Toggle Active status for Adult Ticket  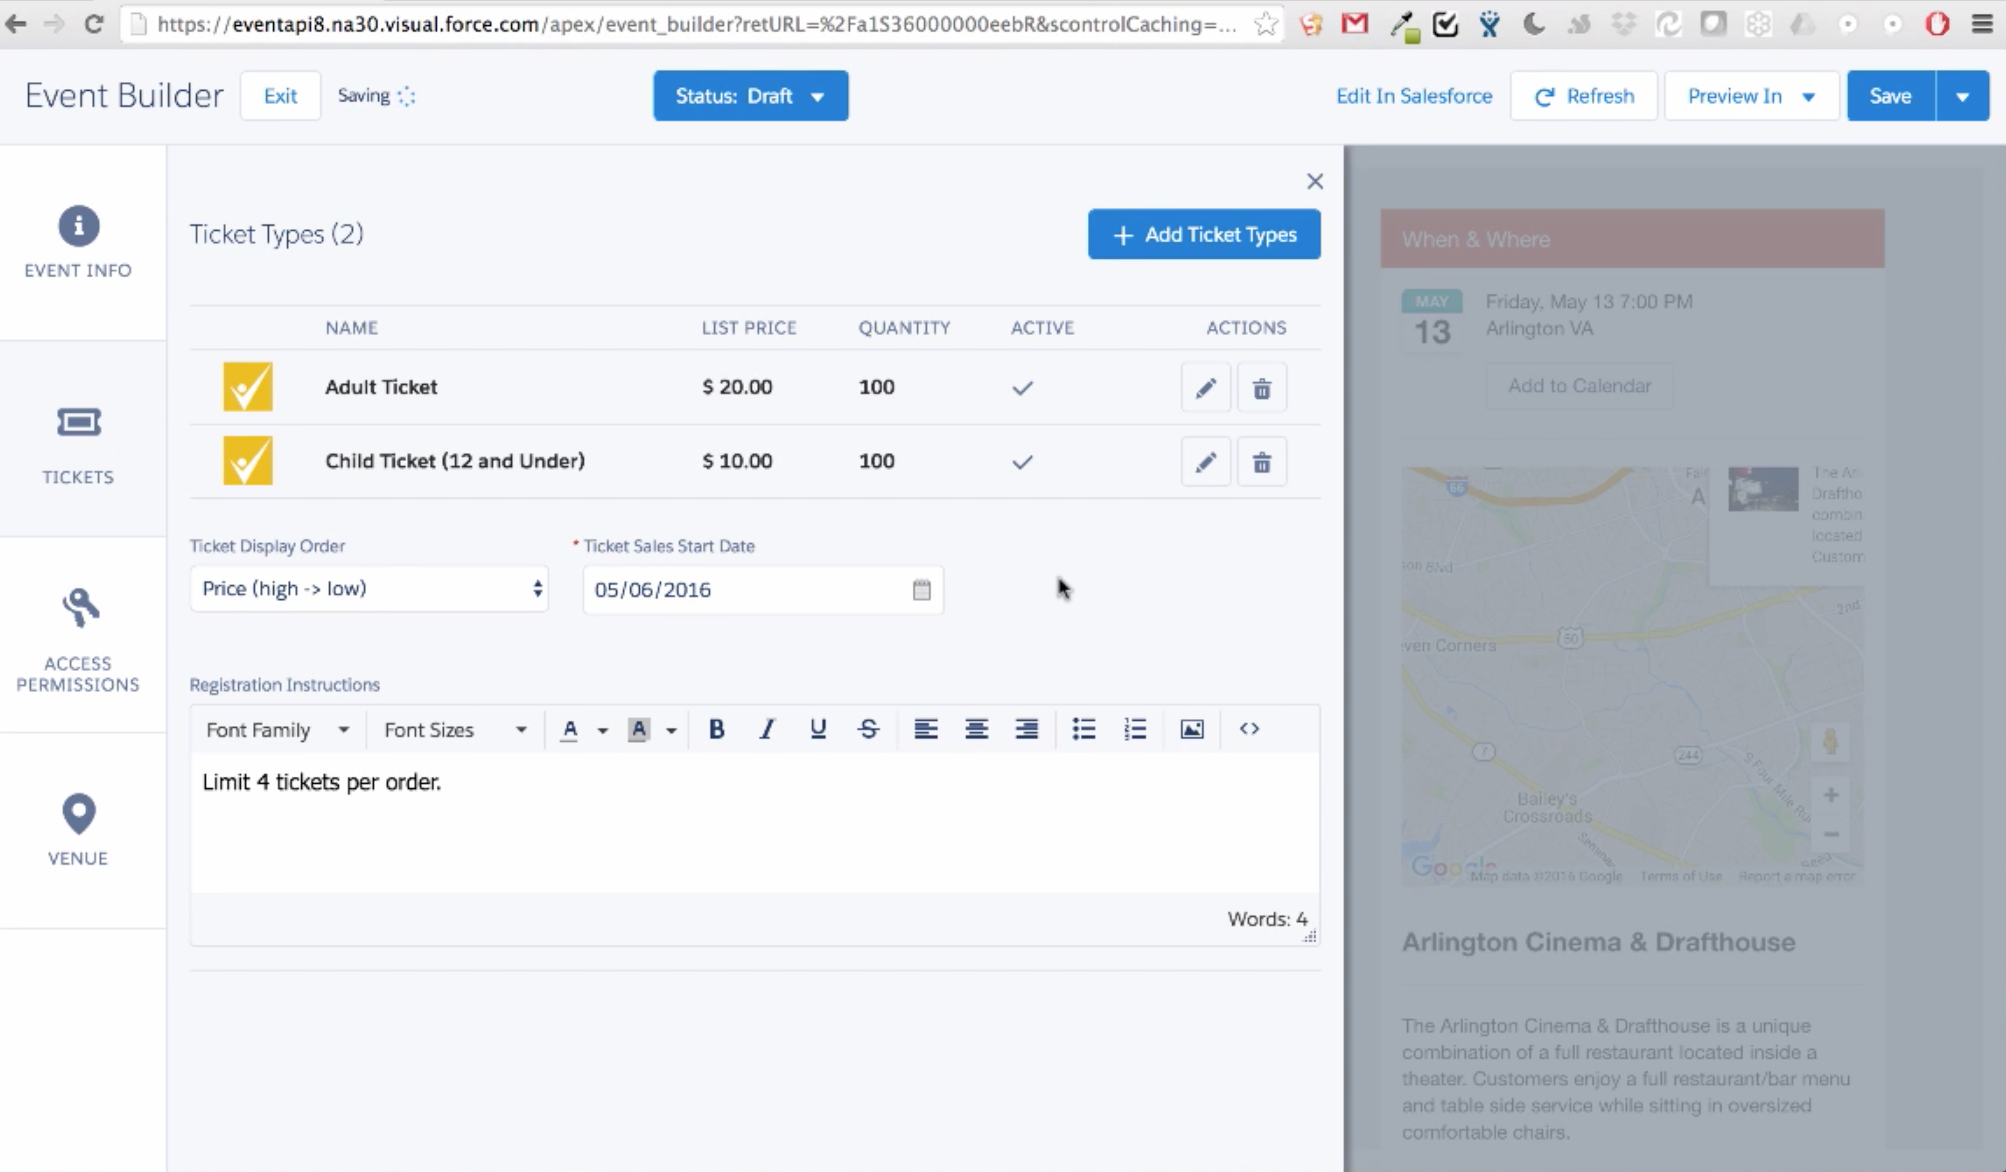[1022, 388]
